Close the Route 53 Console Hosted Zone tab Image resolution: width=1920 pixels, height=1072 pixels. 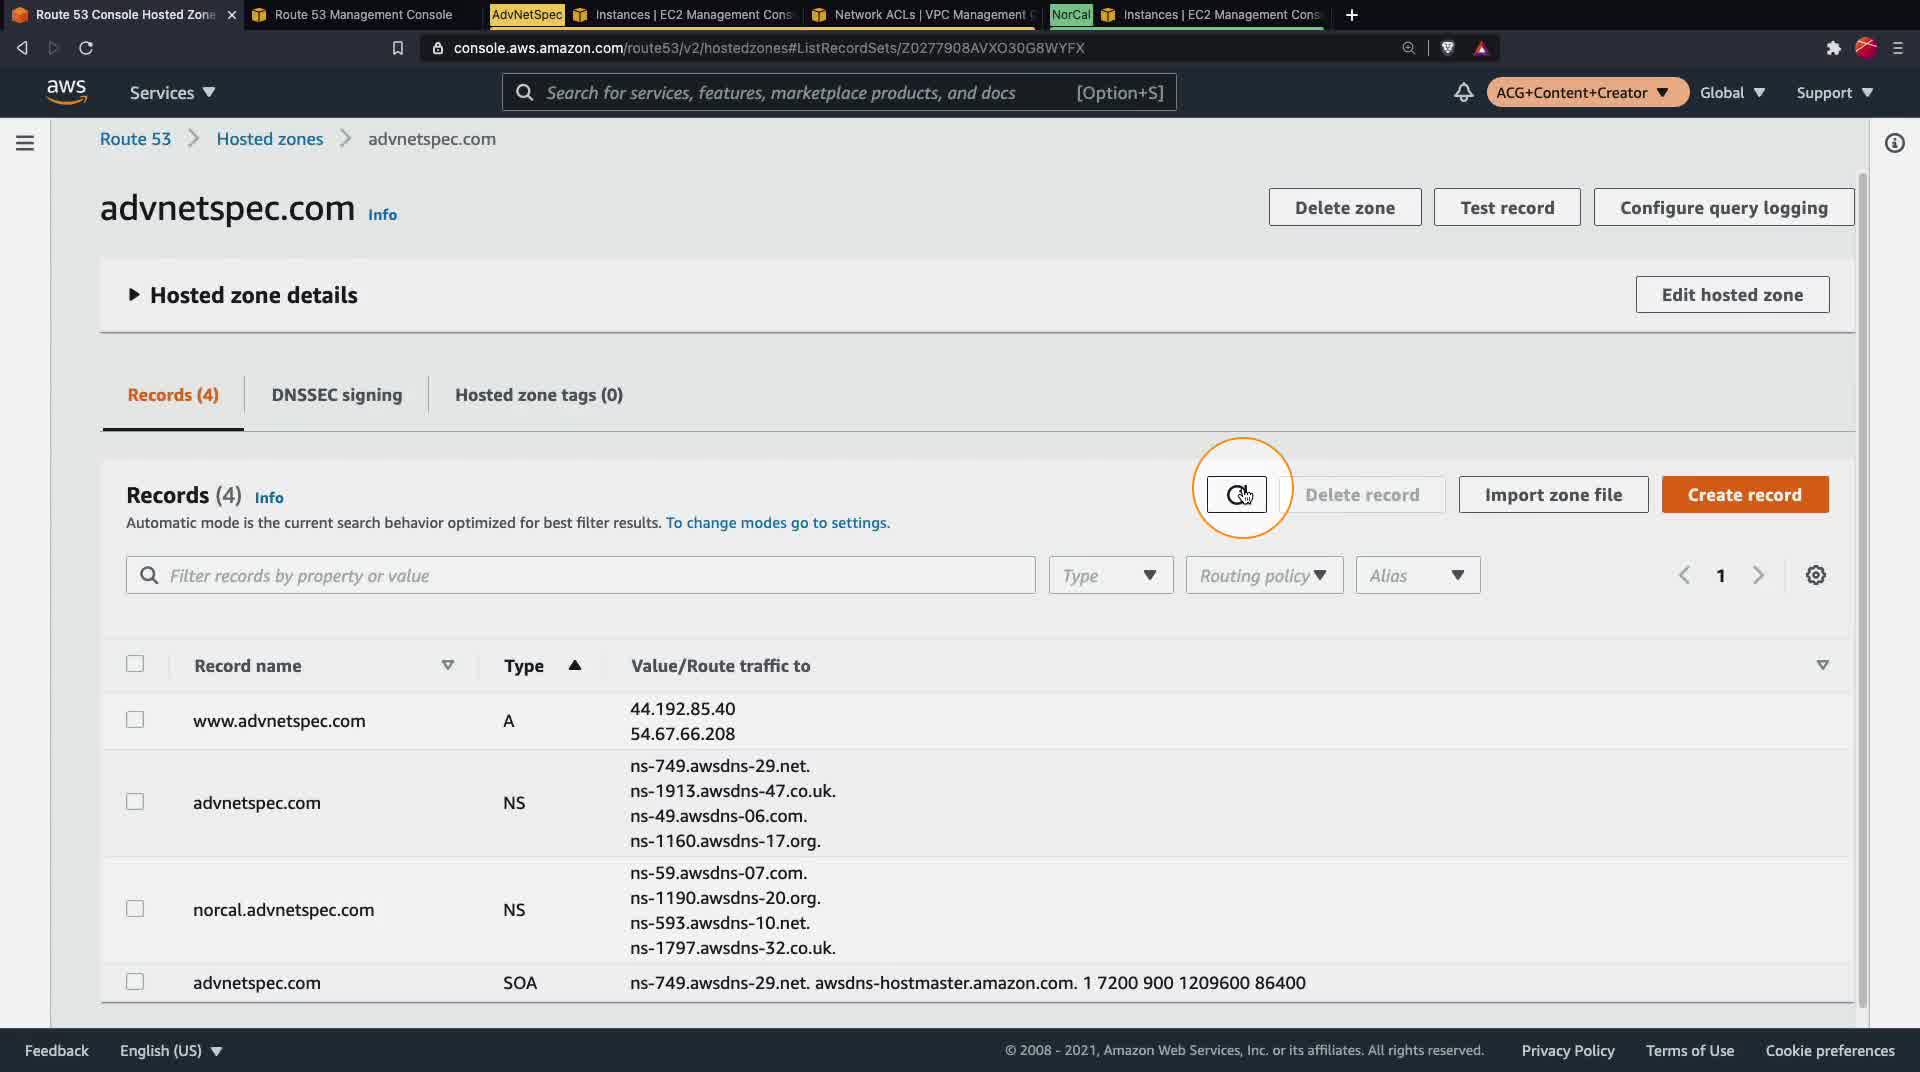pos(232,15)
